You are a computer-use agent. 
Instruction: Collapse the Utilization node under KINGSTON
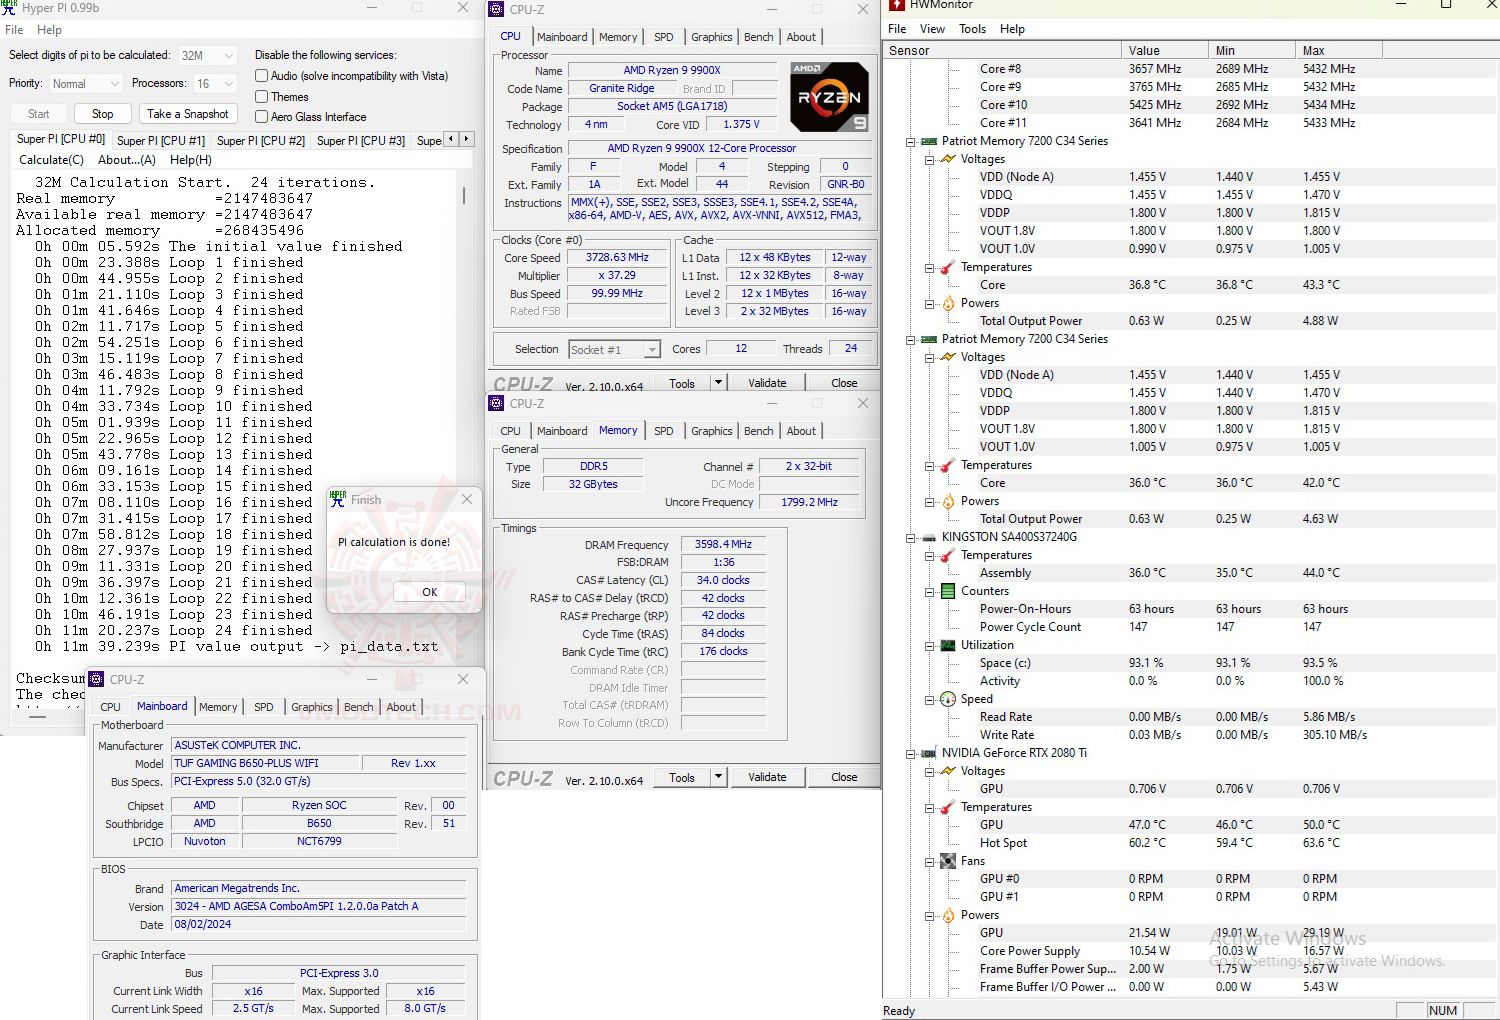[929, 646]
